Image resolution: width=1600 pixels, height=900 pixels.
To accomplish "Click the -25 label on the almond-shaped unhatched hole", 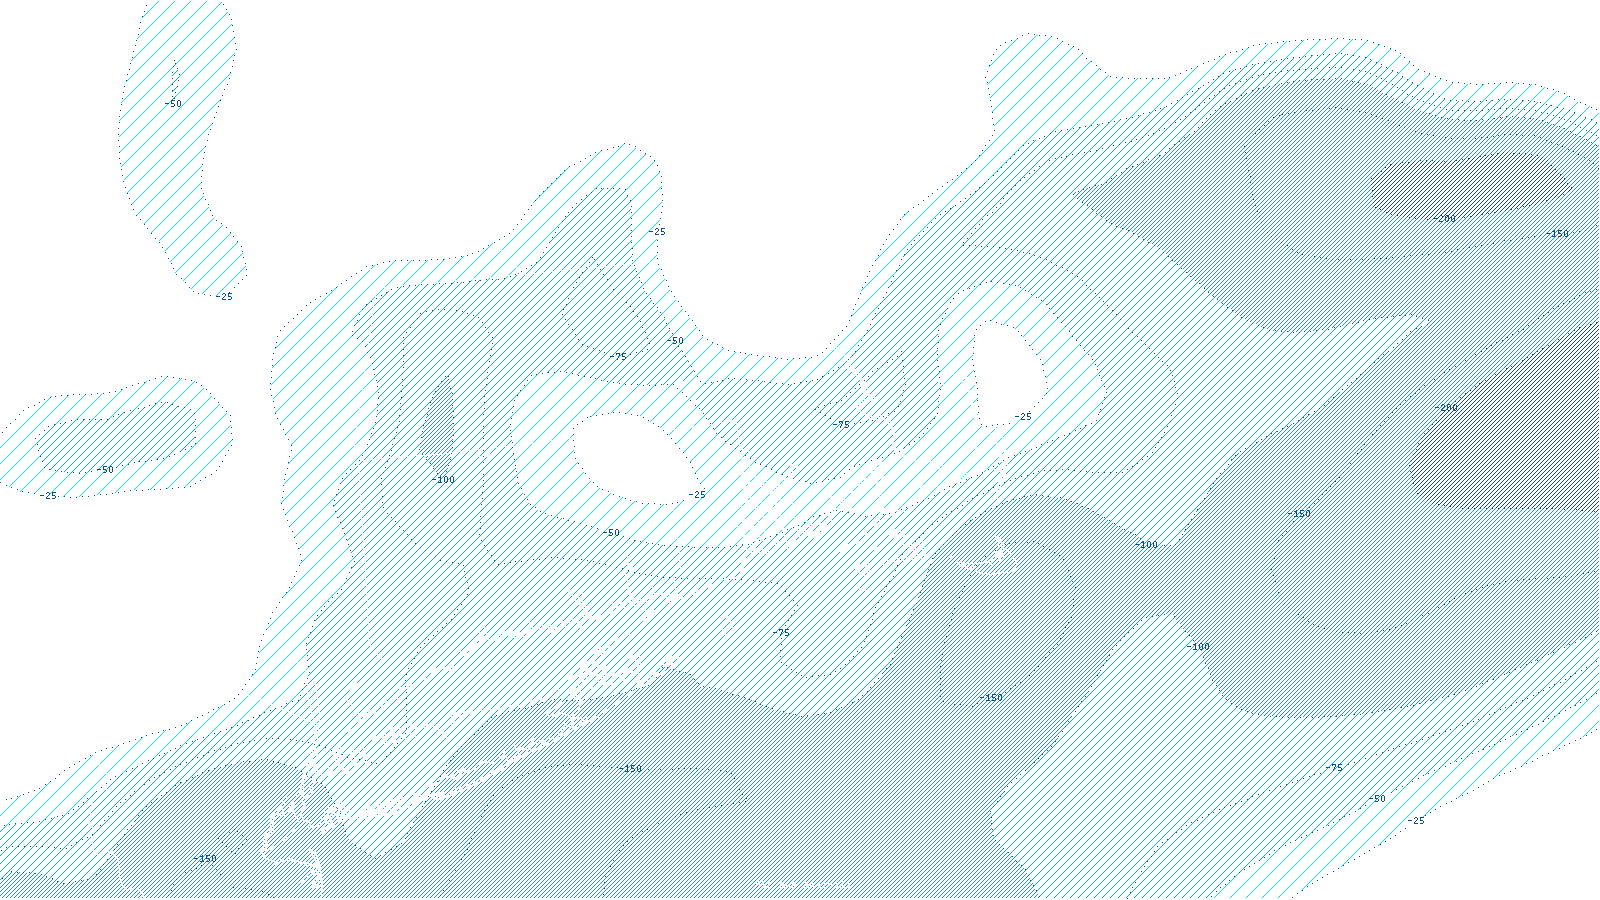I will 697,494.
